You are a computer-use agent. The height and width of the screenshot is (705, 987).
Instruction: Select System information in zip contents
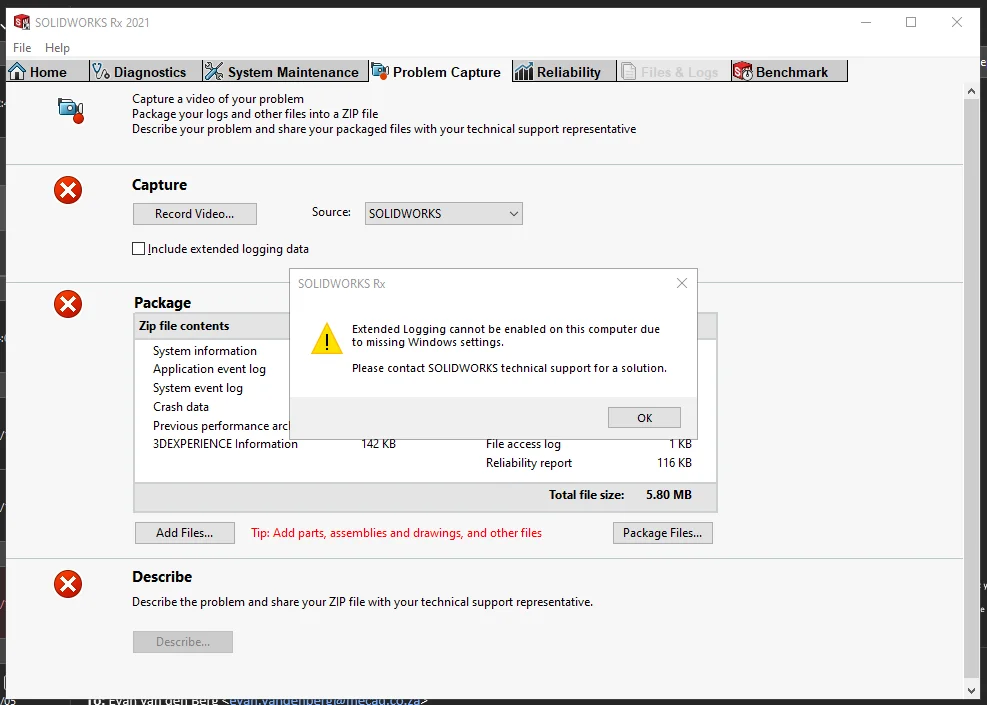tap(205, 351)
